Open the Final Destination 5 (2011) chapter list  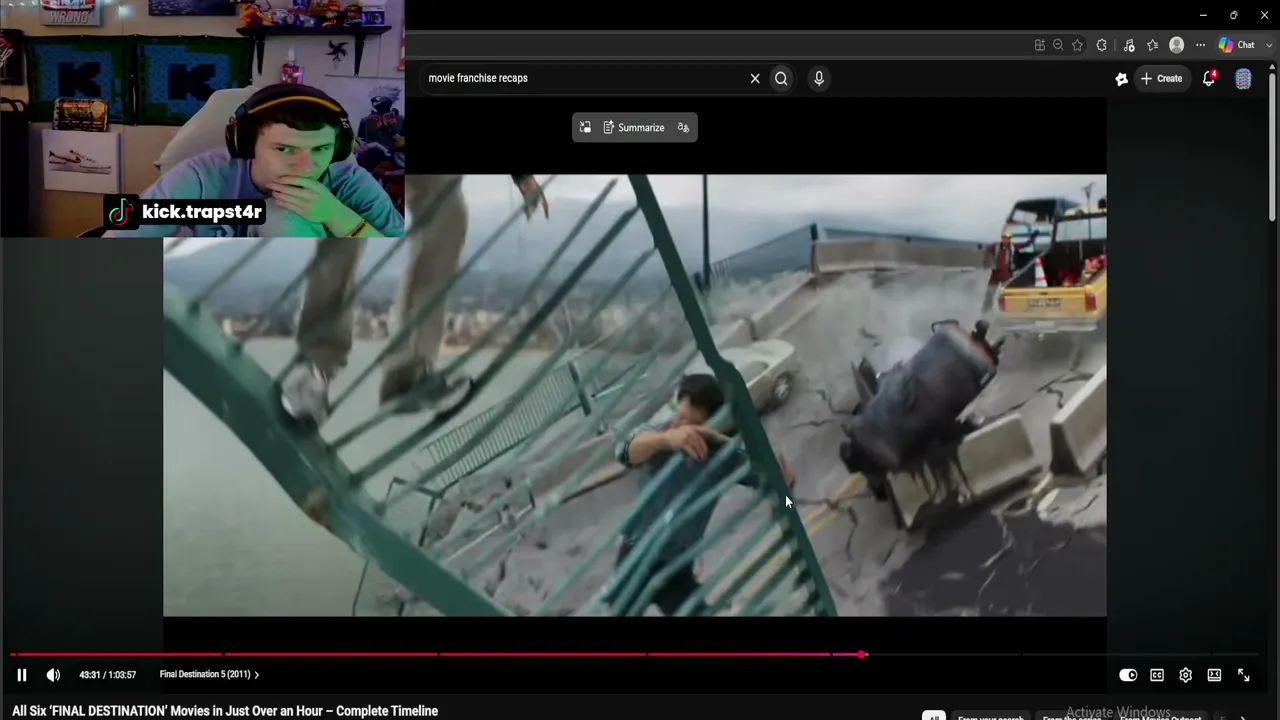pos(209,675)
